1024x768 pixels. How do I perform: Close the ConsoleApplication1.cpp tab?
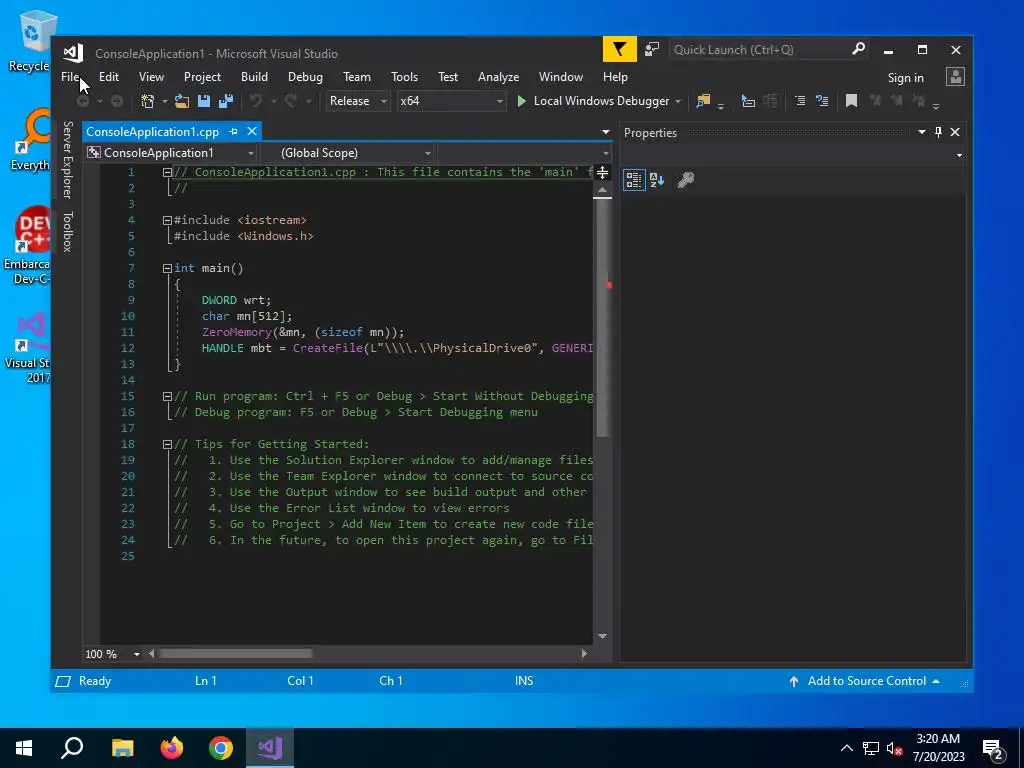[x=251, y=132]
